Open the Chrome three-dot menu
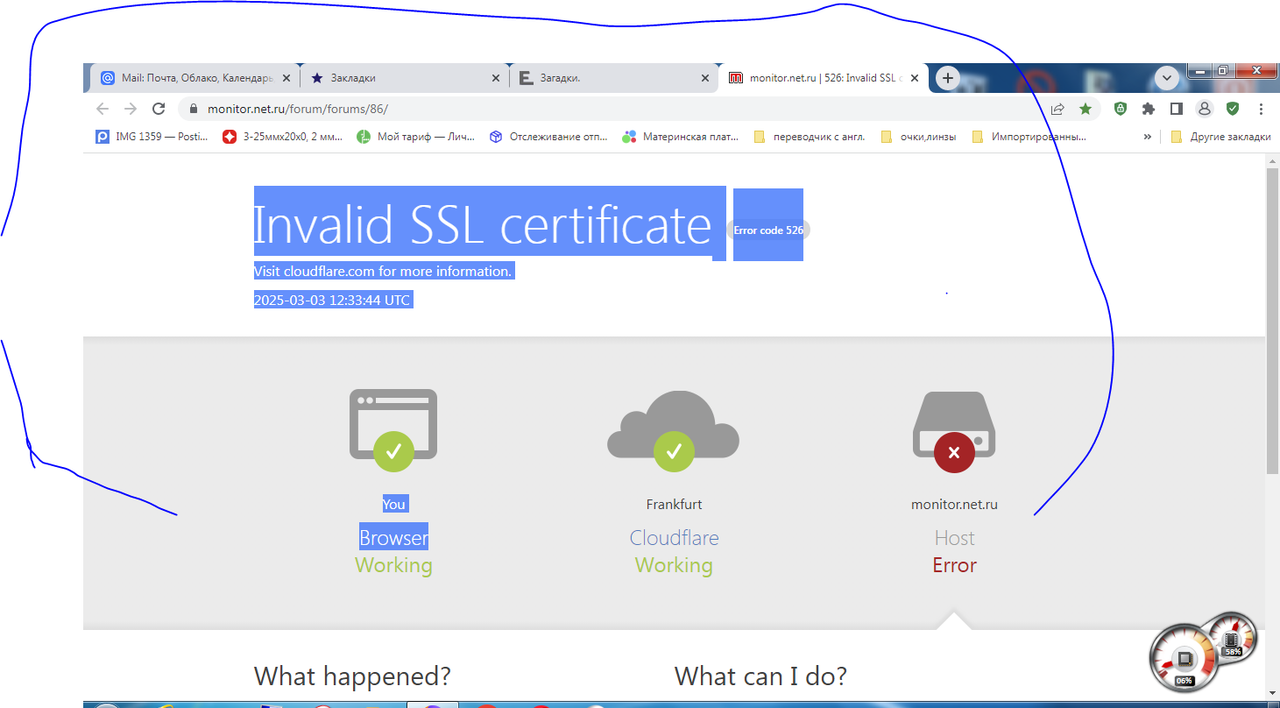The width and height of the screenshot is (1280, 708). click(x=1259, y=108)
